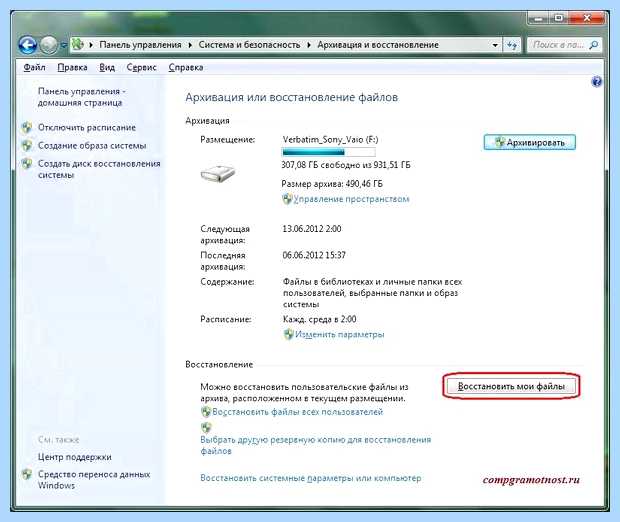Click shield icon beside Средство переноса данных
This screenshot has height=522, width=620.
pos(27,474)
